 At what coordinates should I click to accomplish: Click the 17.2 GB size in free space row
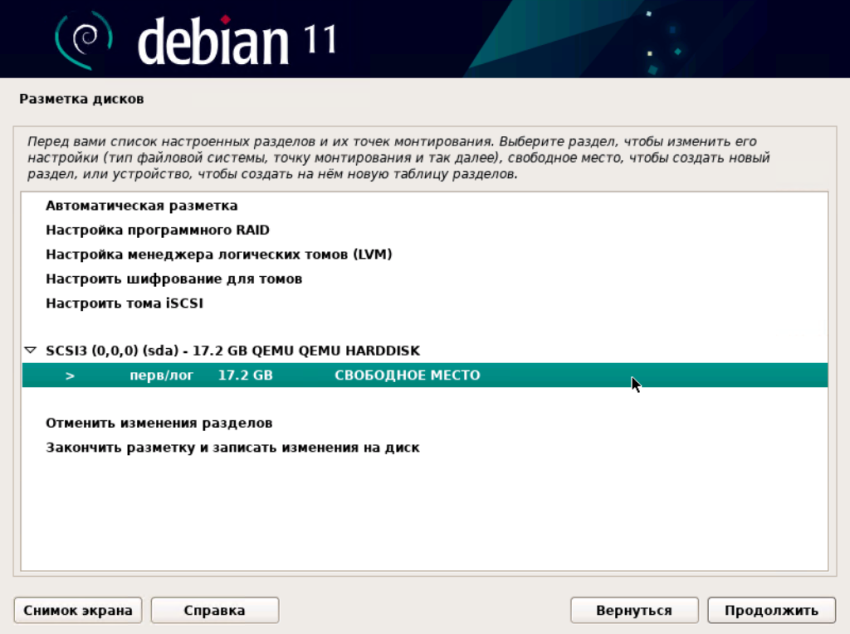coord(245,376)
